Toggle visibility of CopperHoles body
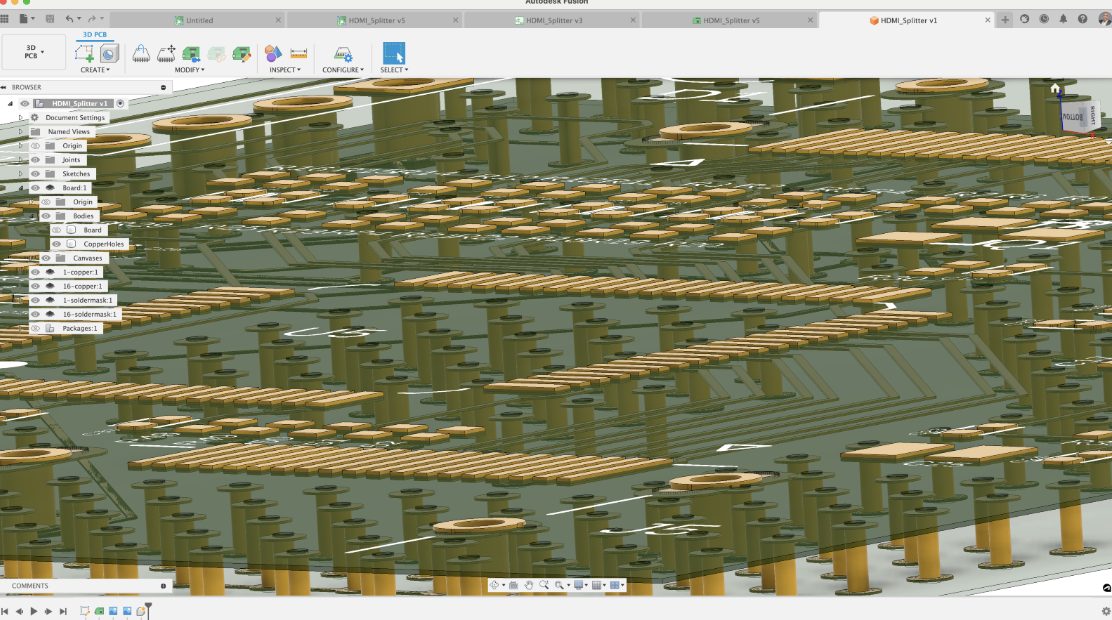The height and width of the screenshot is (620, 1112). coord(57,244)
